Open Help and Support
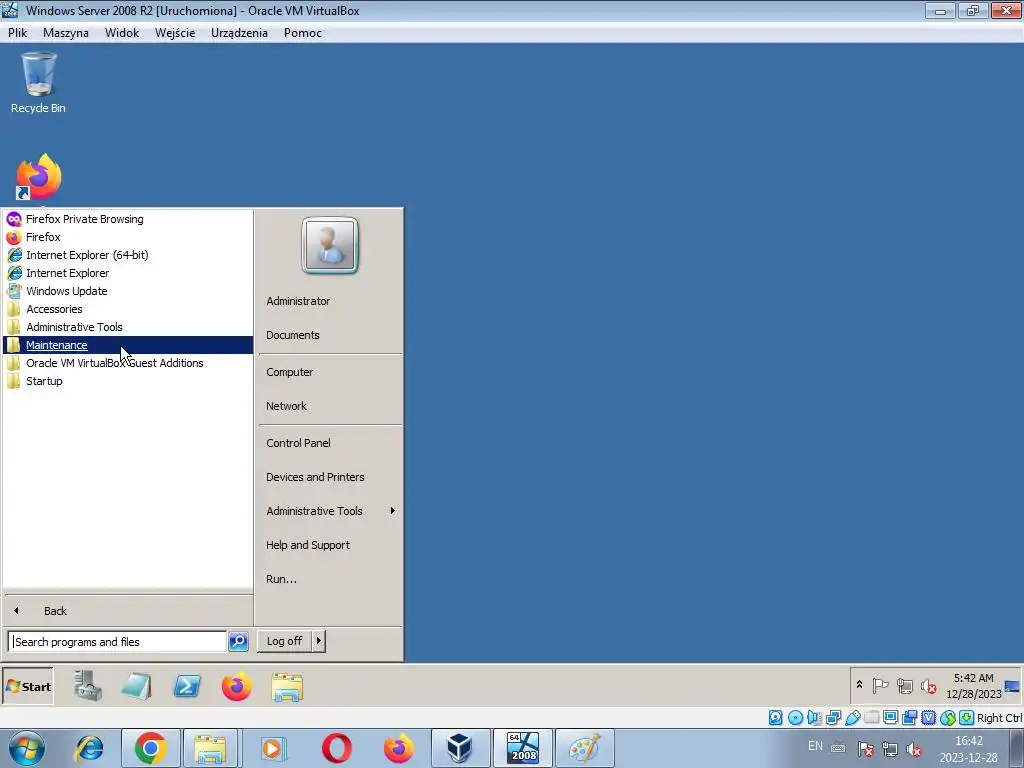The height and width of the screenshot is (768, 1024). click(308, 545)
